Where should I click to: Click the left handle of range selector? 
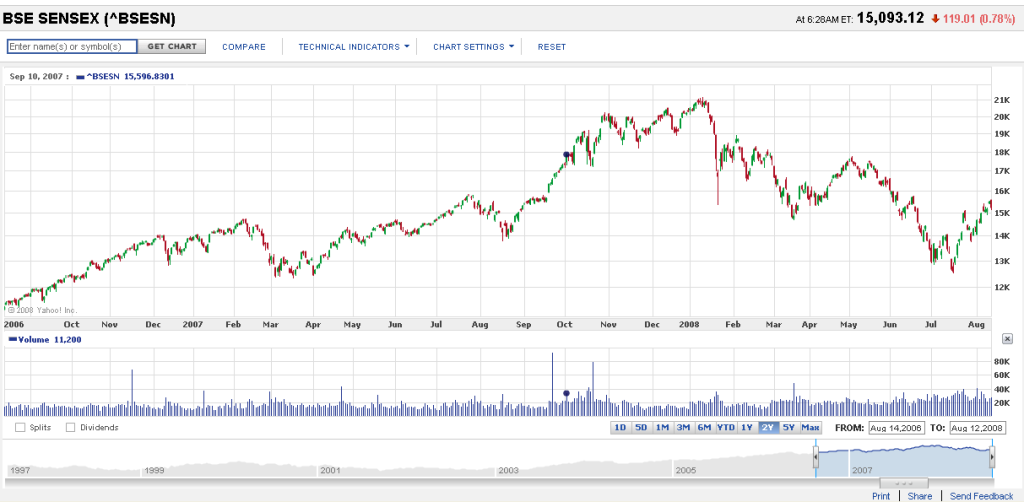(816, 458)
